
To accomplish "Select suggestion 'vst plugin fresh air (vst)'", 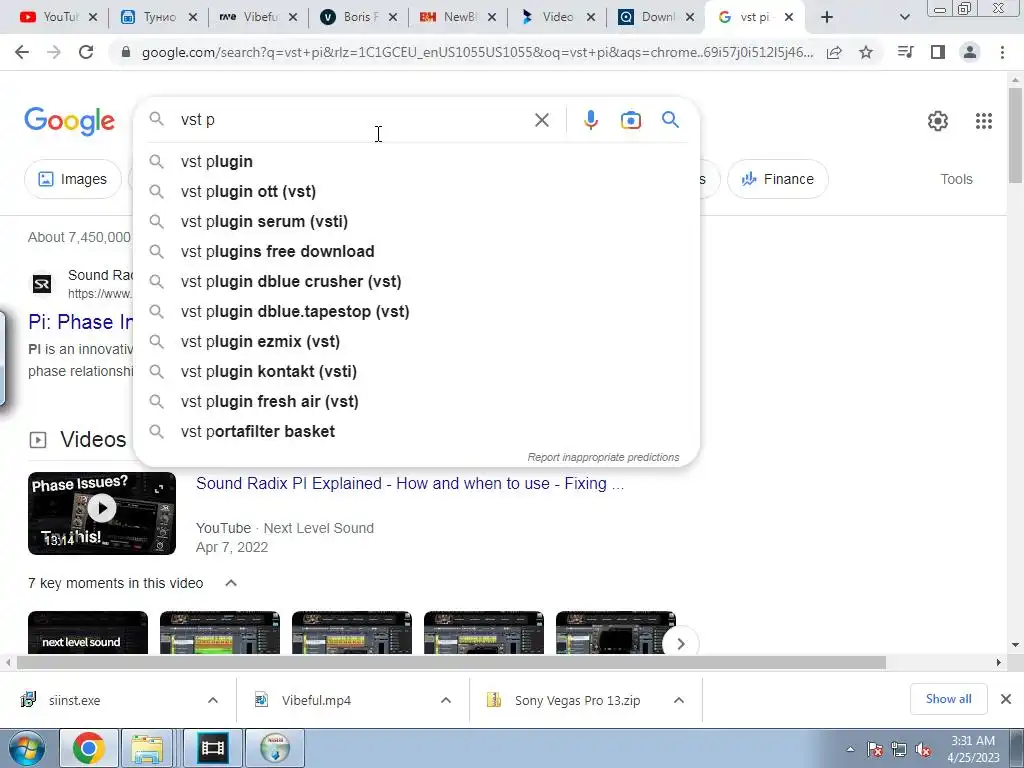I will (416, 402).
